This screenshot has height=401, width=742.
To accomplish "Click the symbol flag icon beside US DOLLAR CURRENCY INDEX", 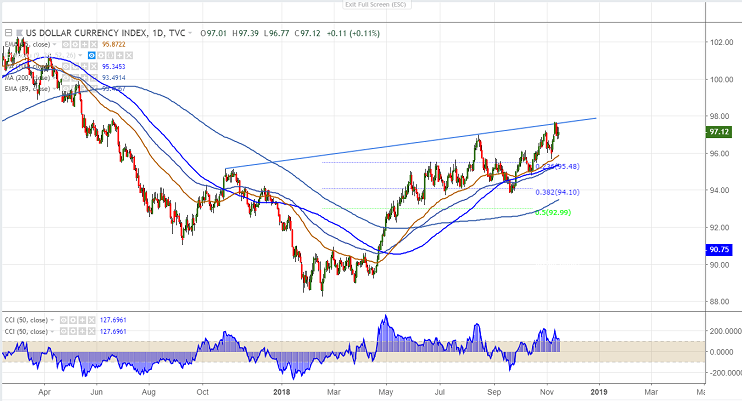I will pos(19,33).
